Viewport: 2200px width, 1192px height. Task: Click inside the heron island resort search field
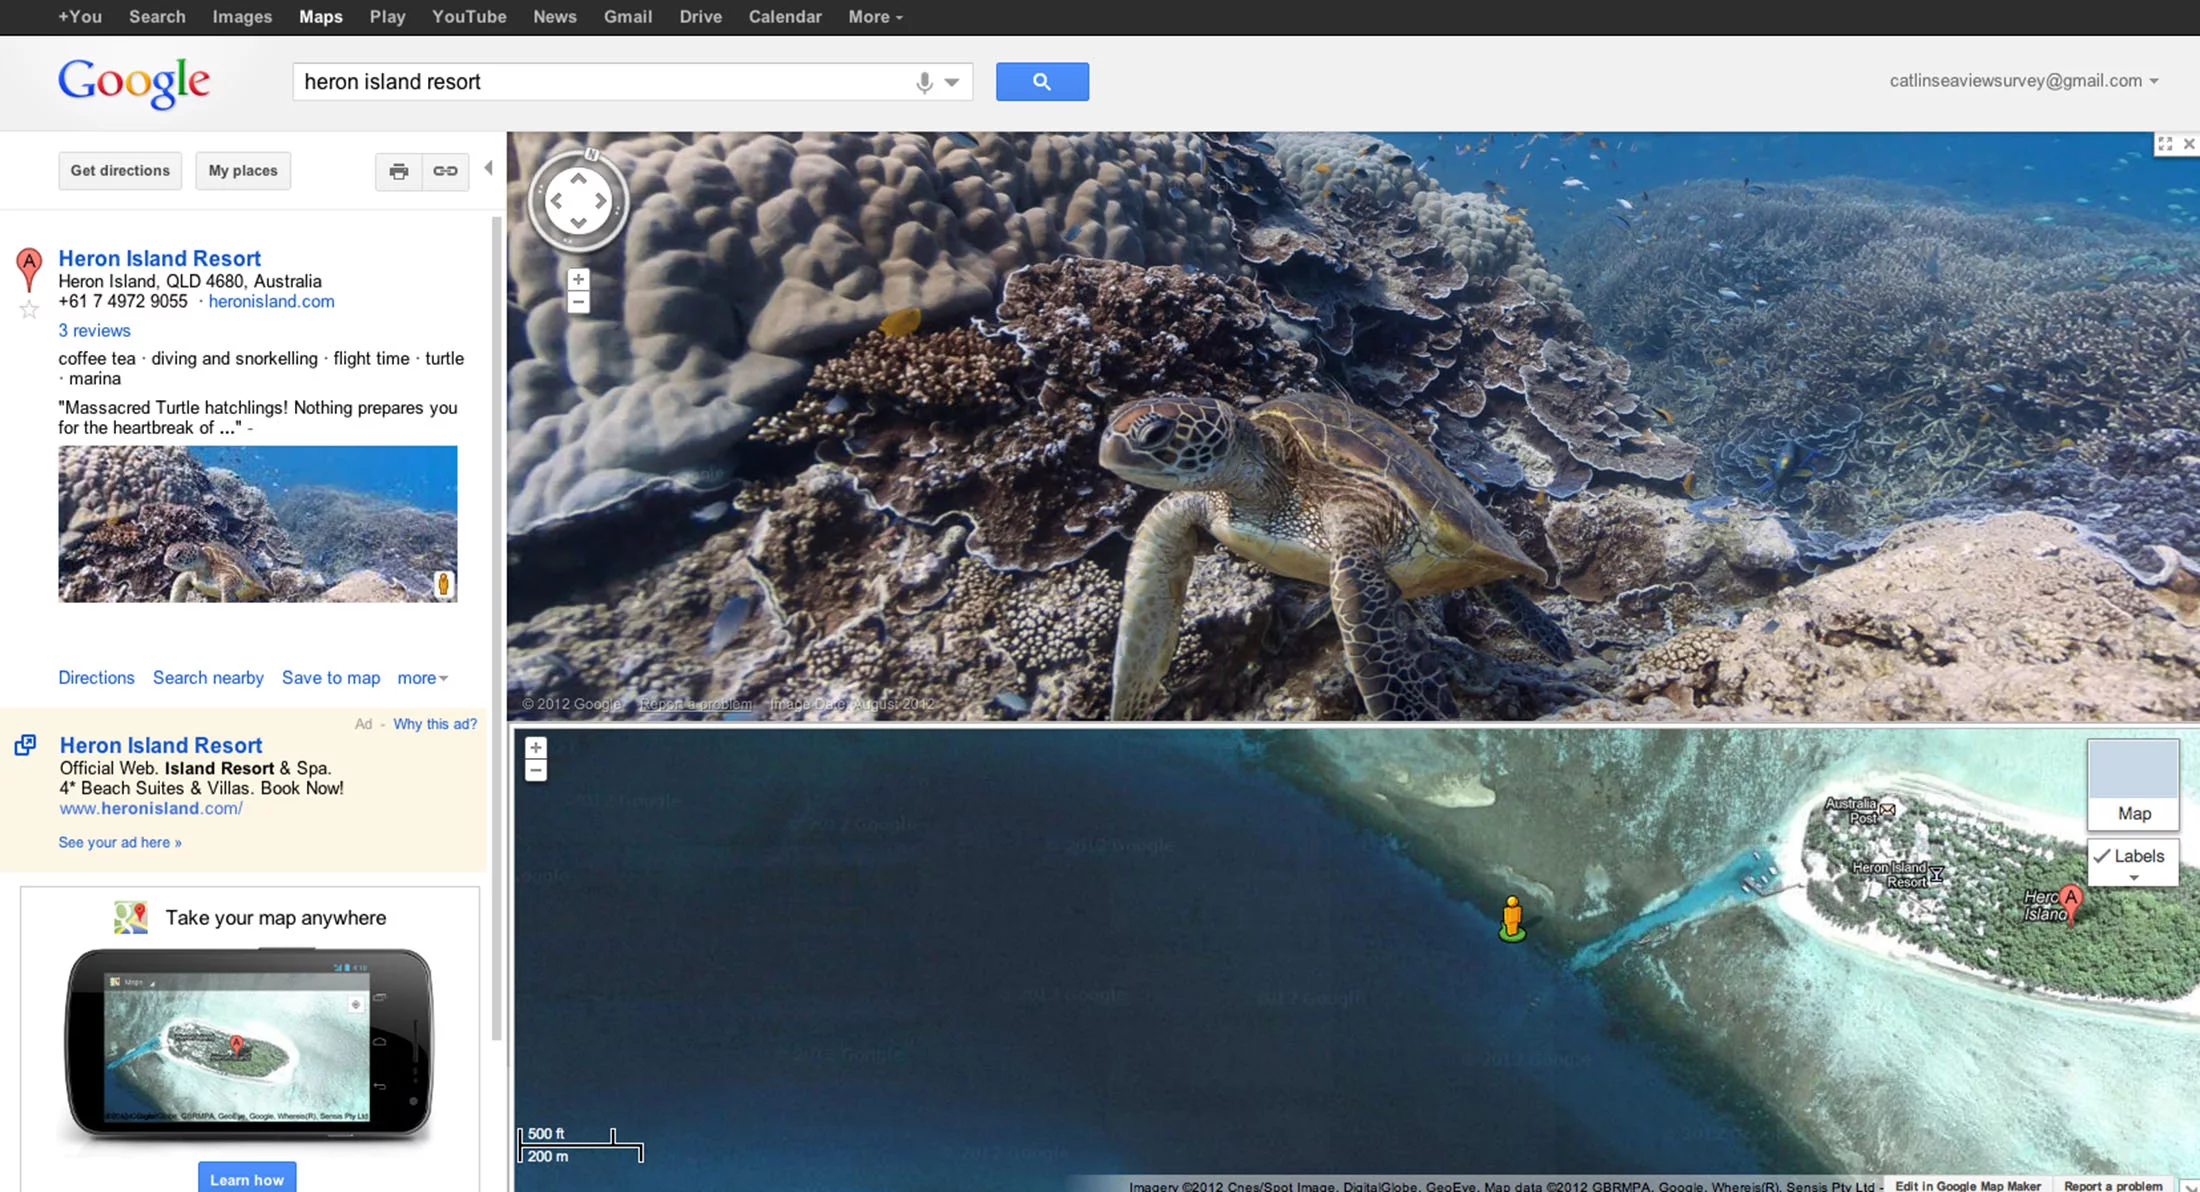[600, 81]
